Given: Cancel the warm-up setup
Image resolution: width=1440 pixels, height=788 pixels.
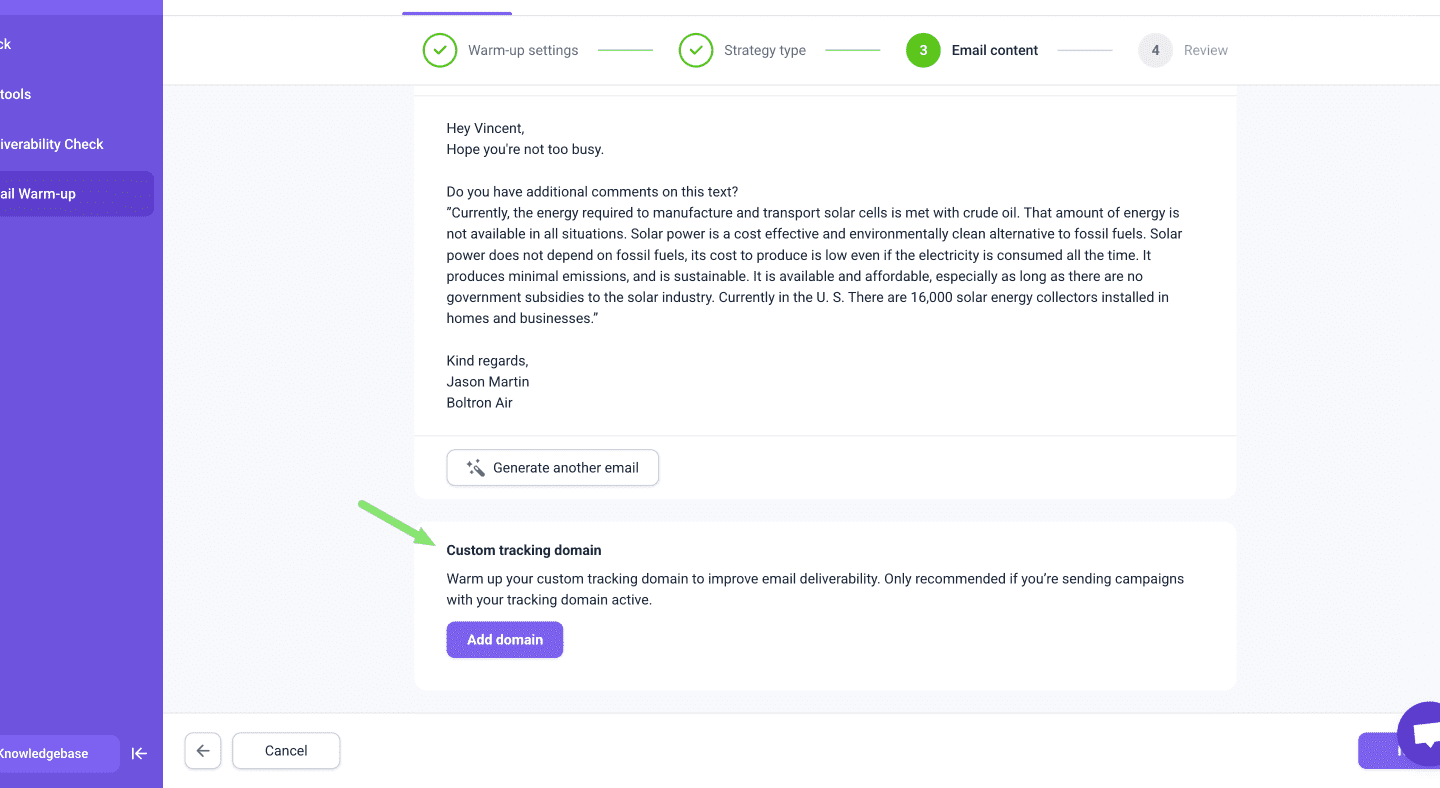Looking at the screenshot, I should pyautogui.click(x=286, y=751).
